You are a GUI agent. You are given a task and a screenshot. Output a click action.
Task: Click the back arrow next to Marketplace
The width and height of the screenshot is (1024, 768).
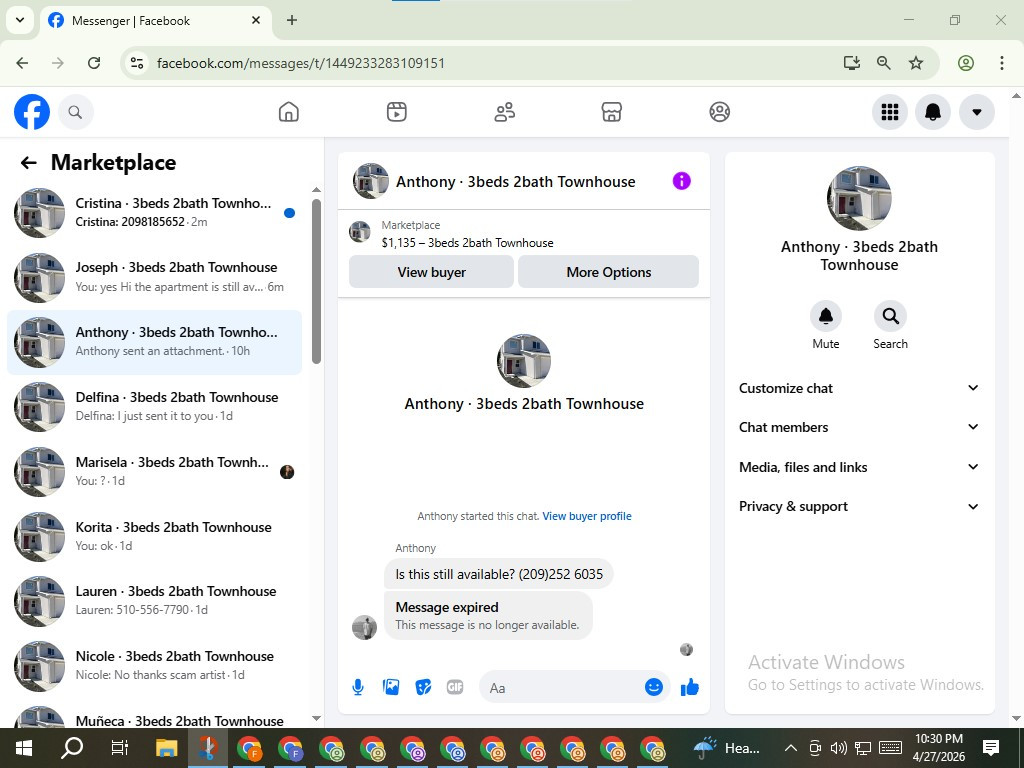tap(28, 163)
